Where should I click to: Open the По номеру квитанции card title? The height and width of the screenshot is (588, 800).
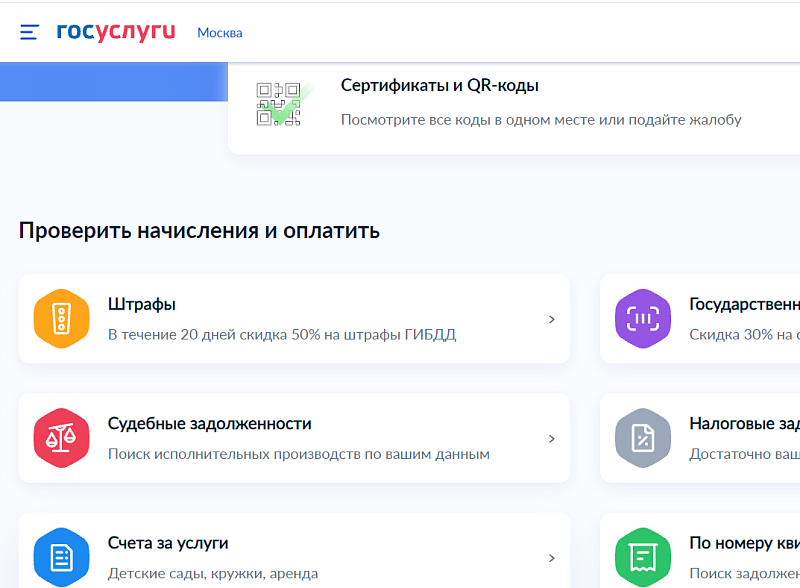[744, 543]
